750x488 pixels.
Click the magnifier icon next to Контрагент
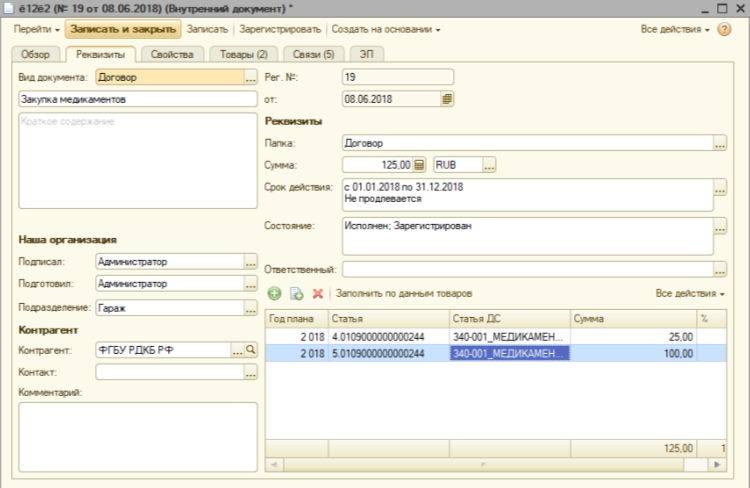click(x=251, y=350)
